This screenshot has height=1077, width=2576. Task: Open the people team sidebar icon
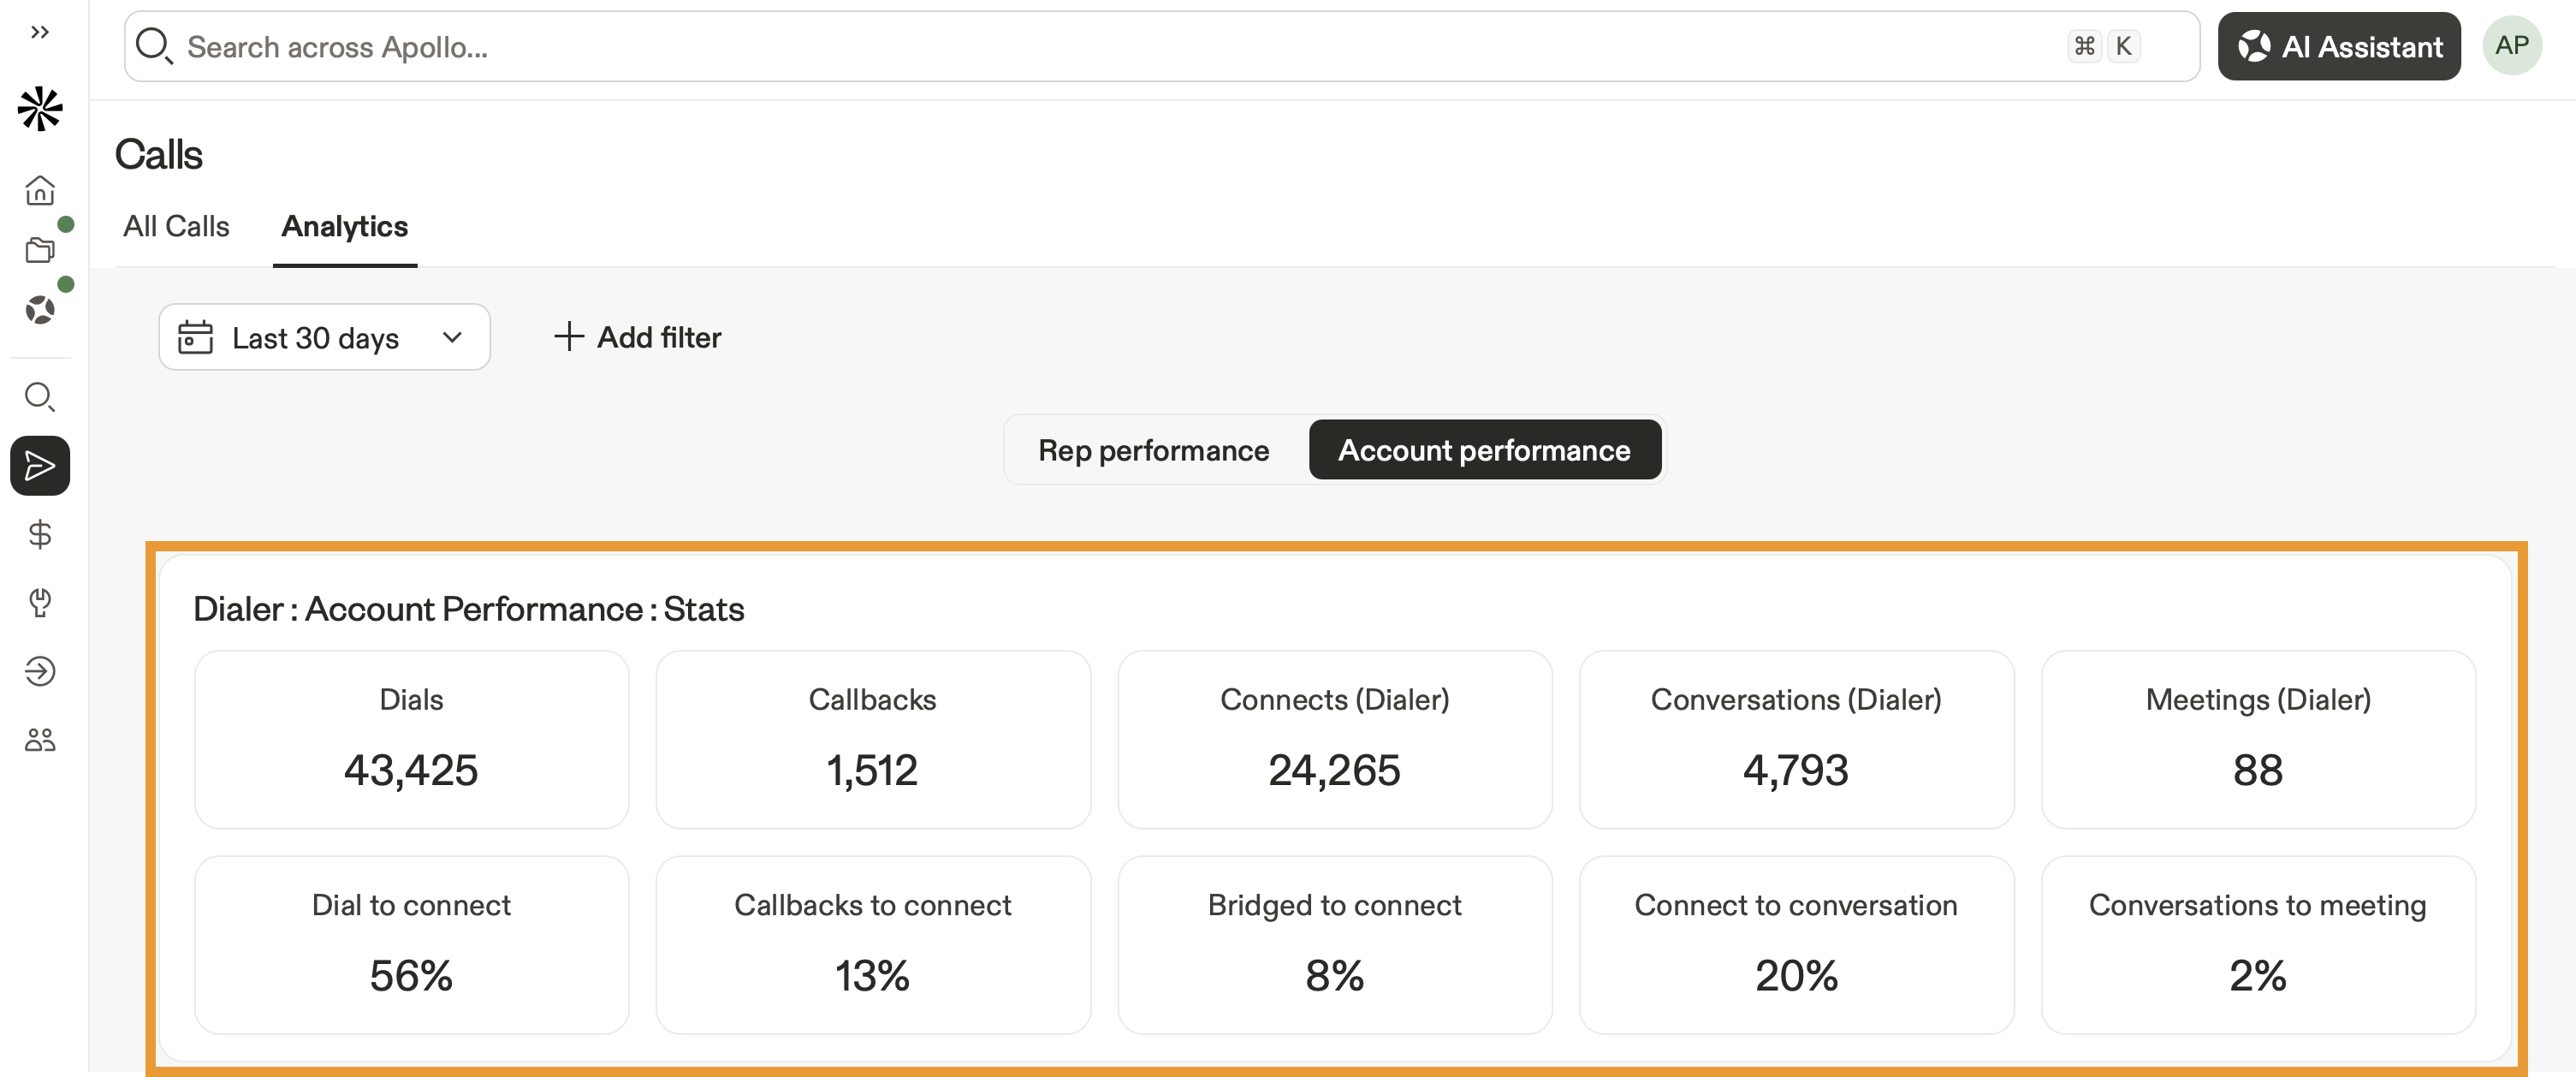[x=40, y=740]
